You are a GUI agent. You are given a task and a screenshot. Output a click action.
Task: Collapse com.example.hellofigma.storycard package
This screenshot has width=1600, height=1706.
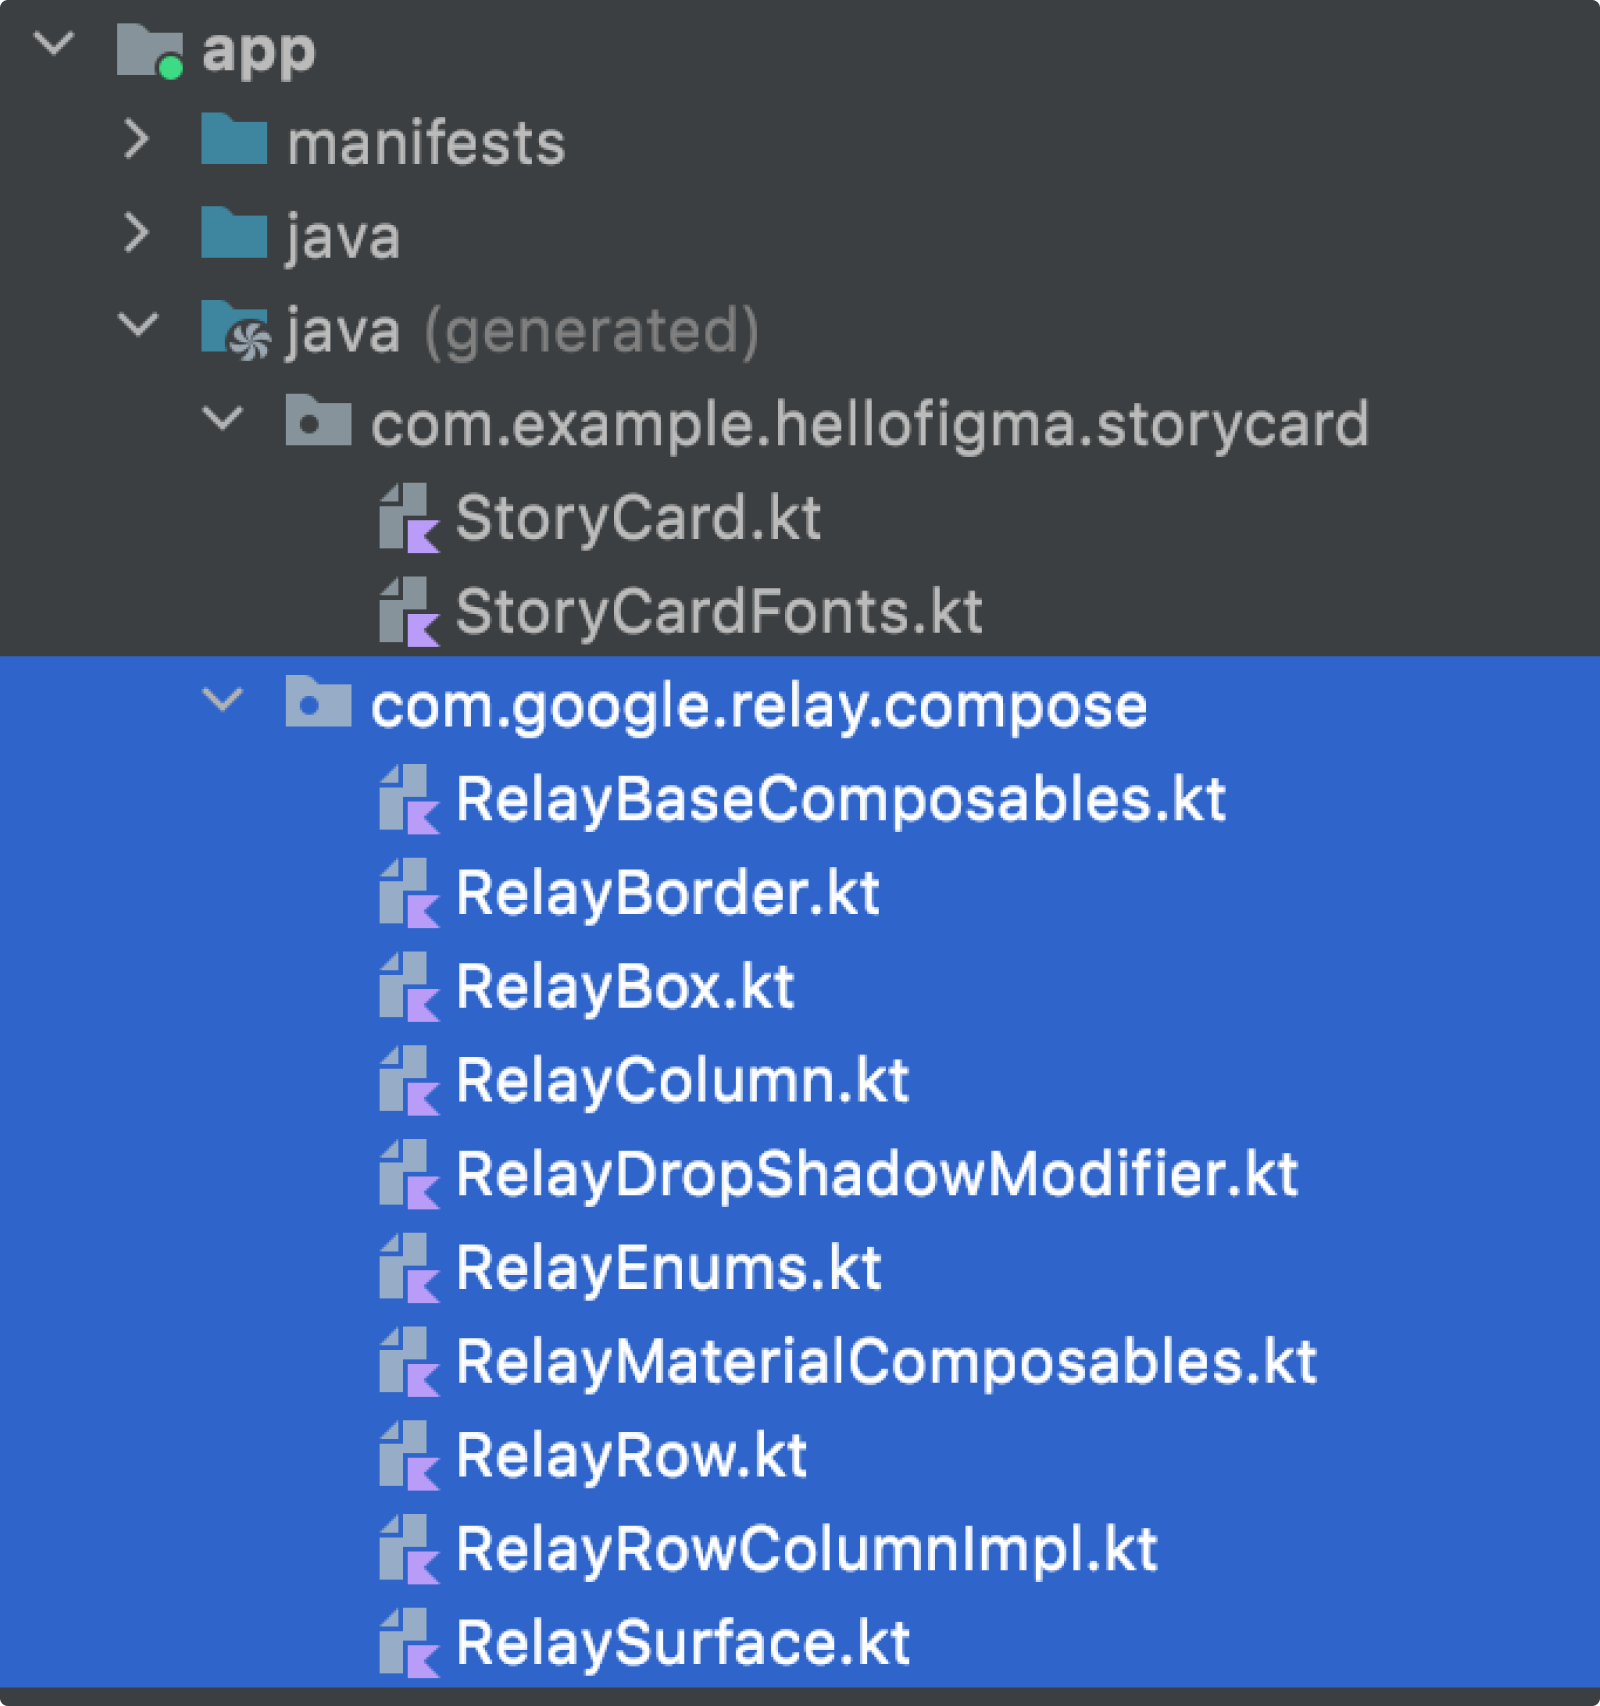(x=222, y=419)
